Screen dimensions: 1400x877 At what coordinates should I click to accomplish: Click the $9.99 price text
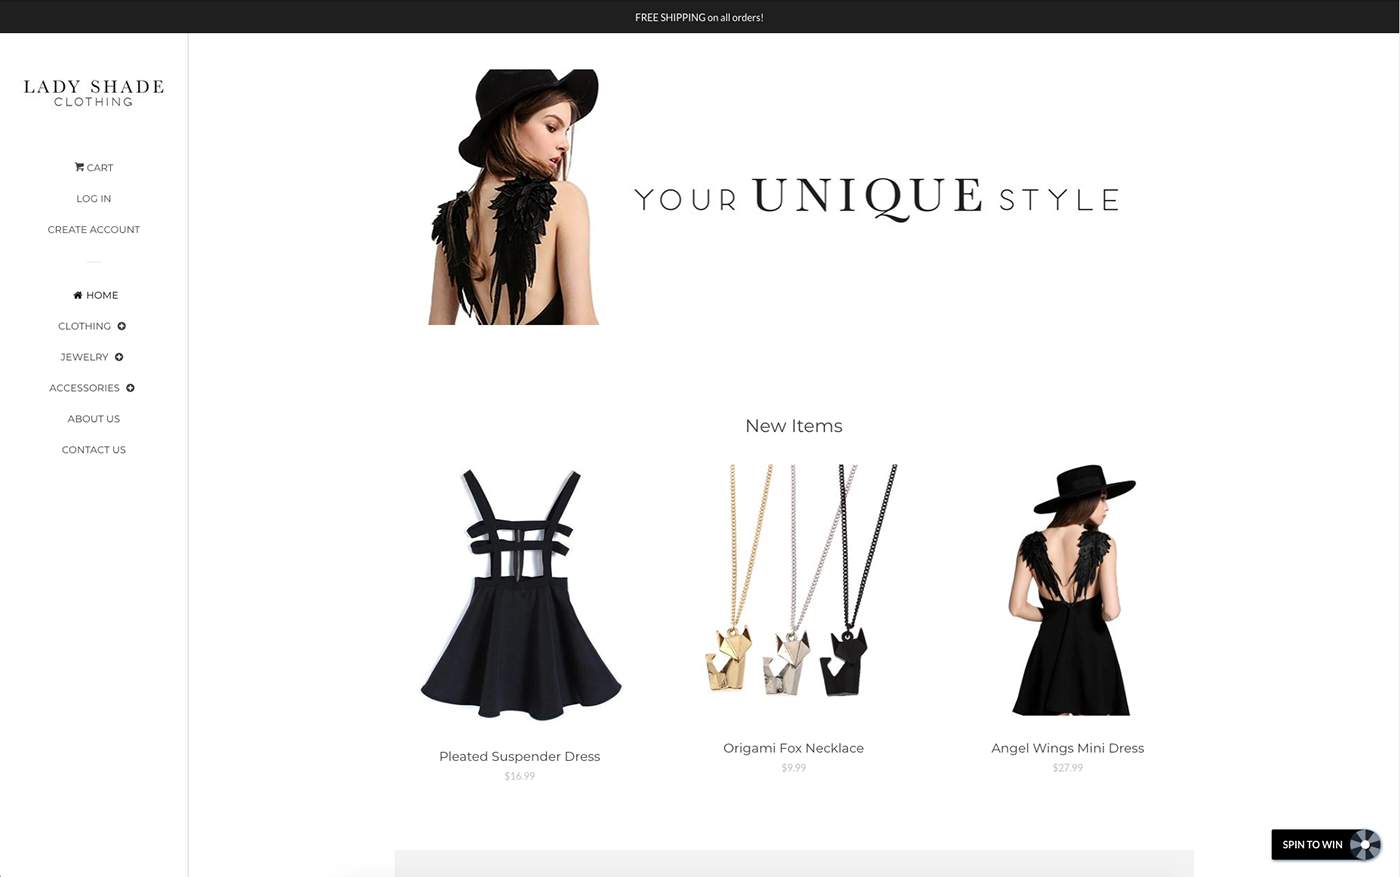coord(794,768)
